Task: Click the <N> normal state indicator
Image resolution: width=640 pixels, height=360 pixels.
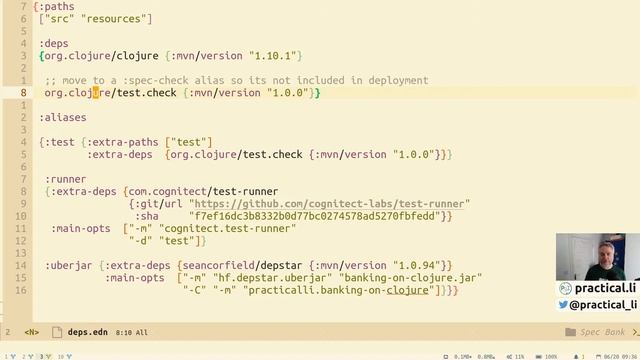Action: pos(31,332)
